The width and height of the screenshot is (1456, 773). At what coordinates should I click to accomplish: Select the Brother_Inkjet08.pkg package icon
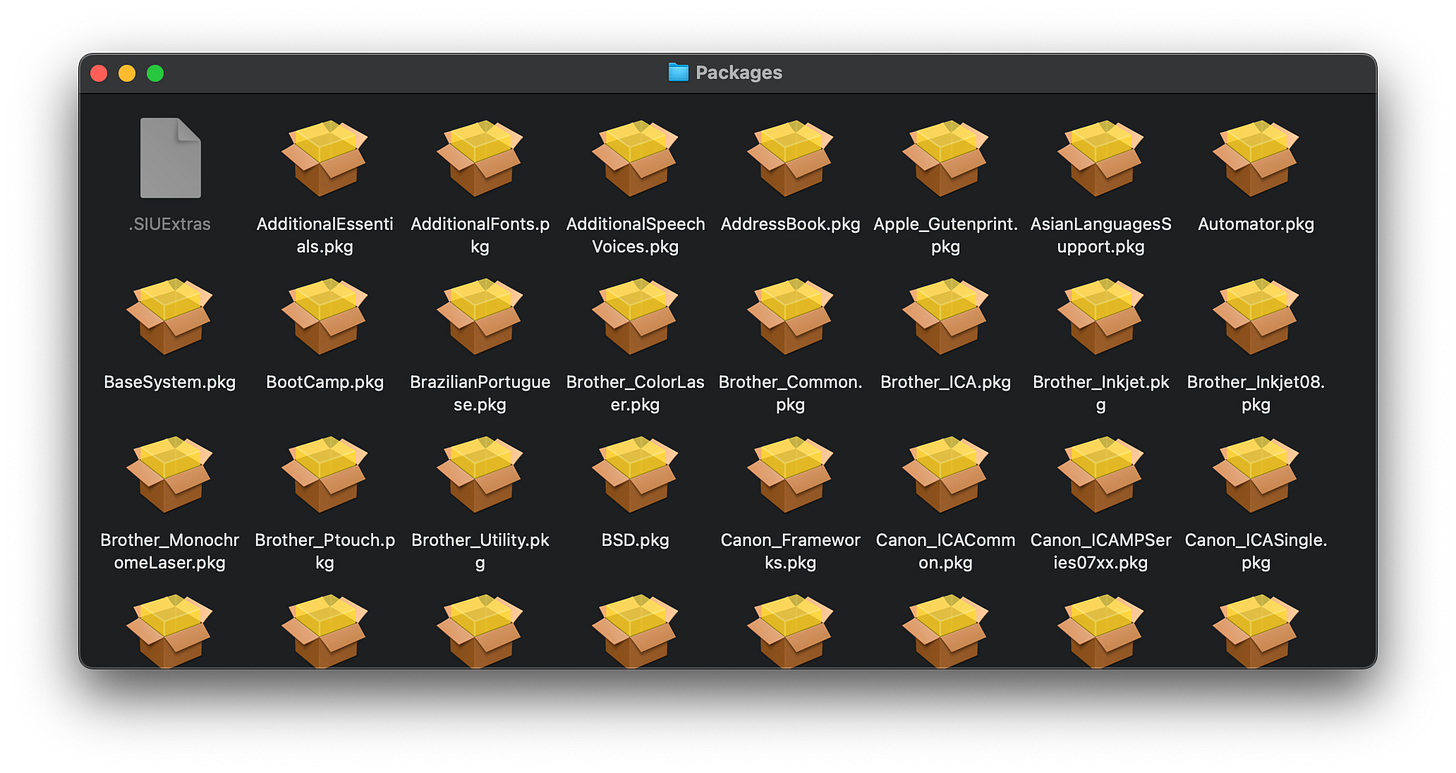coord(1255,316)
